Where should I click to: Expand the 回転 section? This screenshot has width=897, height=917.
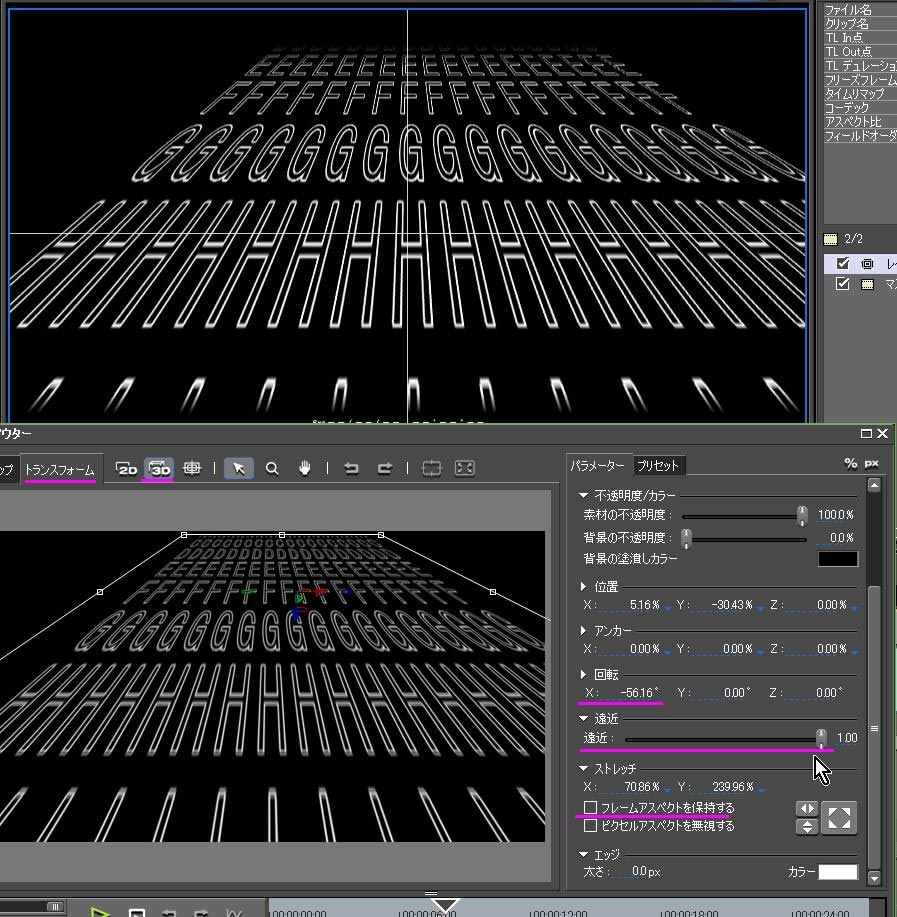(584, 675)
